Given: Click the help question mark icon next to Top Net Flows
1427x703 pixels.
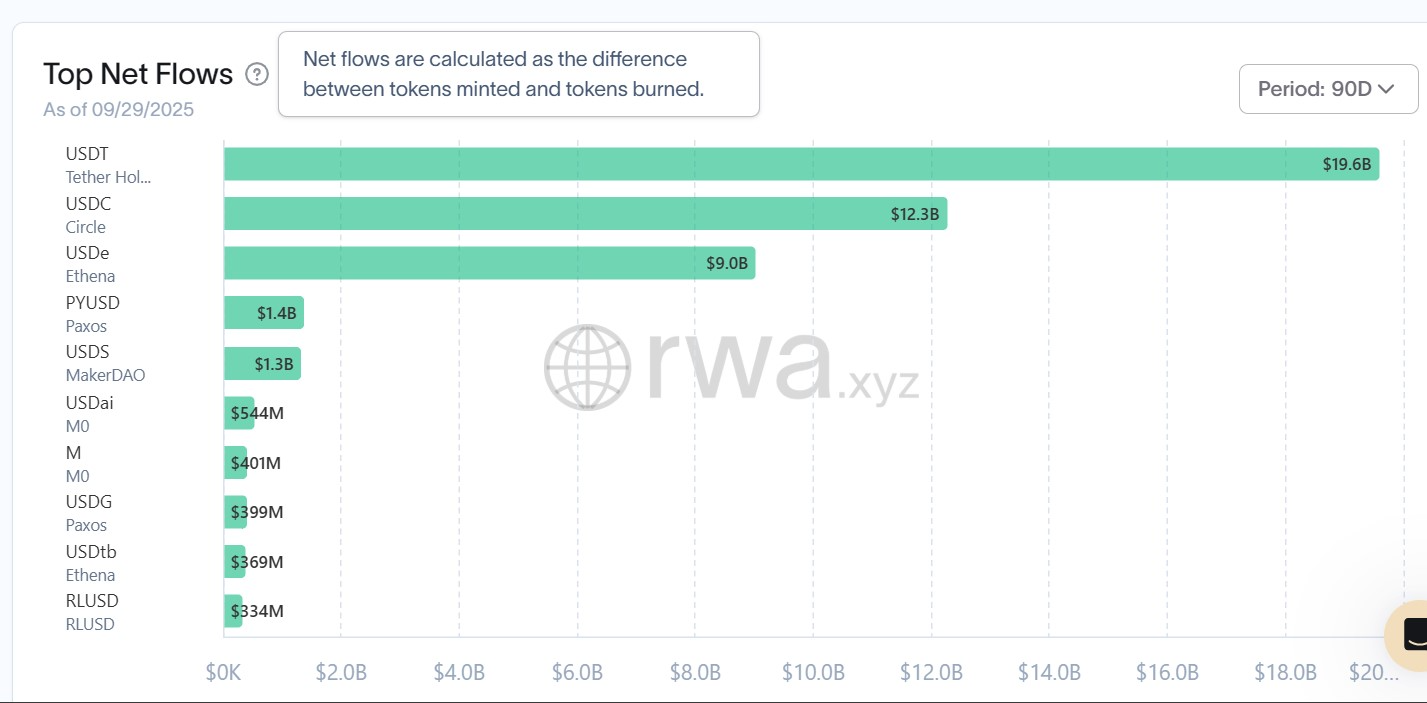Looking at the screenshot, I should [x=257, y=74].
